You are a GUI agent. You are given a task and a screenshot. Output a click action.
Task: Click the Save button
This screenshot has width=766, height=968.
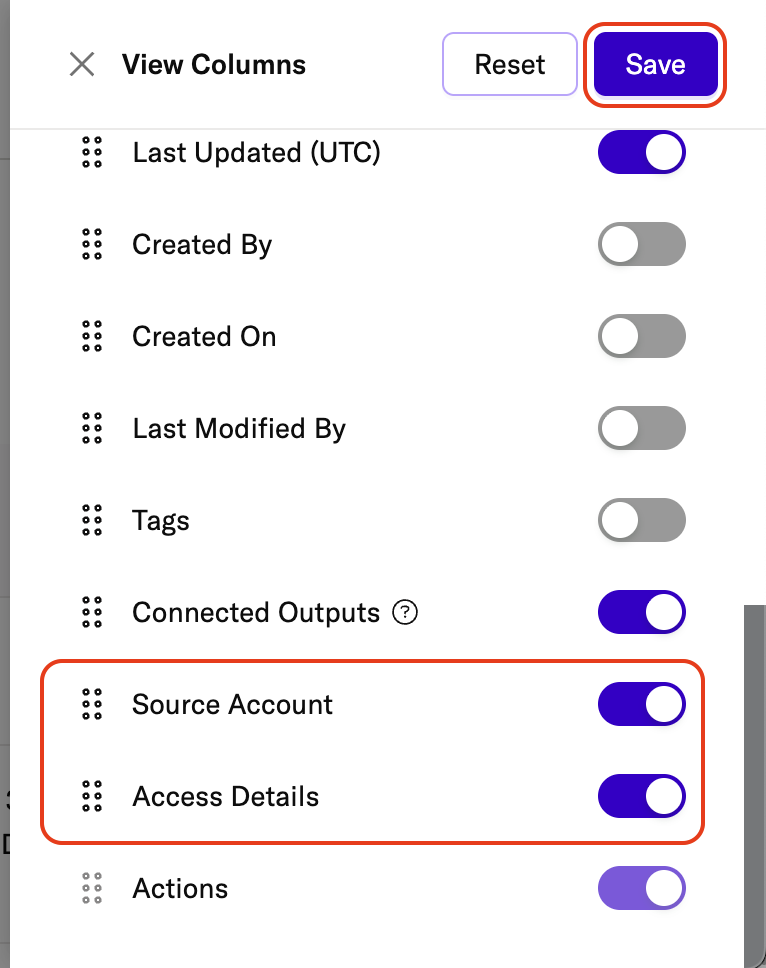(655, 65)
